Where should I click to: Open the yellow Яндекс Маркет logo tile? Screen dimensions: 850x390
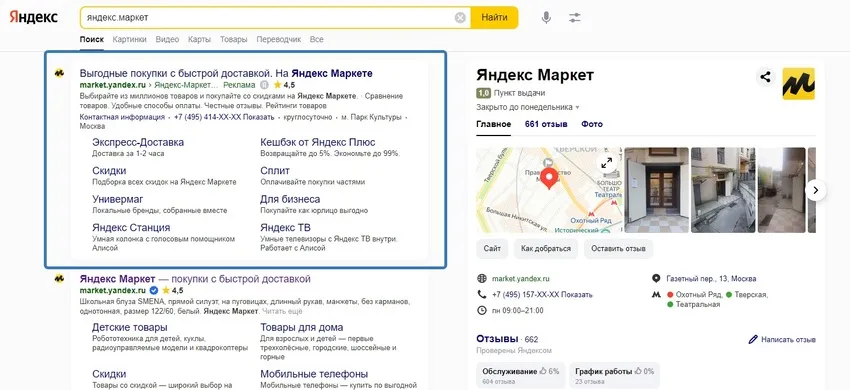tap(798, 84)
